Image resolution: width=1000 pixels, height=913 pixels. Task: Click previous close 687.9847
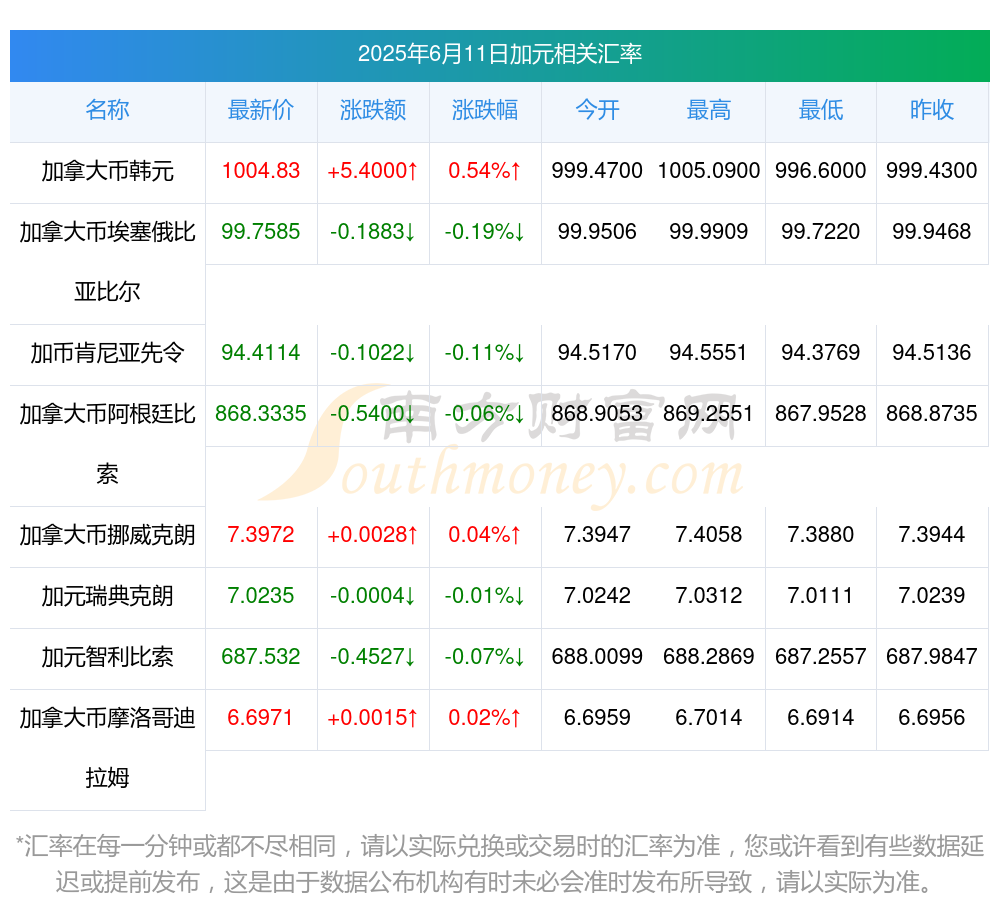(932, 657)
